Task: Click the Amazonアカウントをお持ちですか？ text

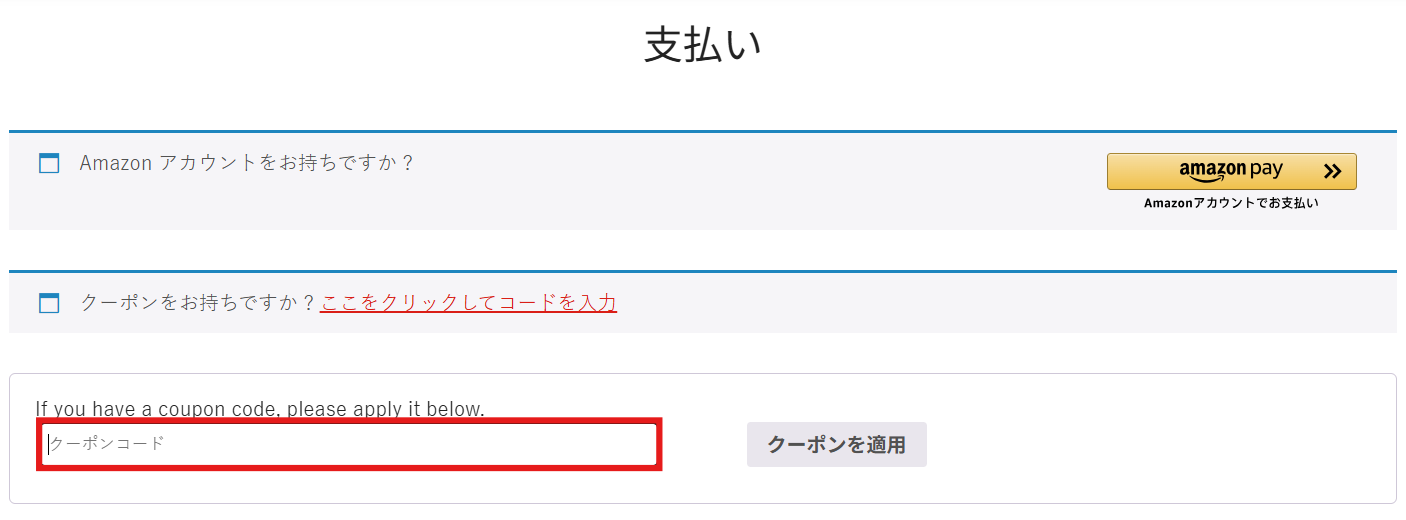Action: 246,162
